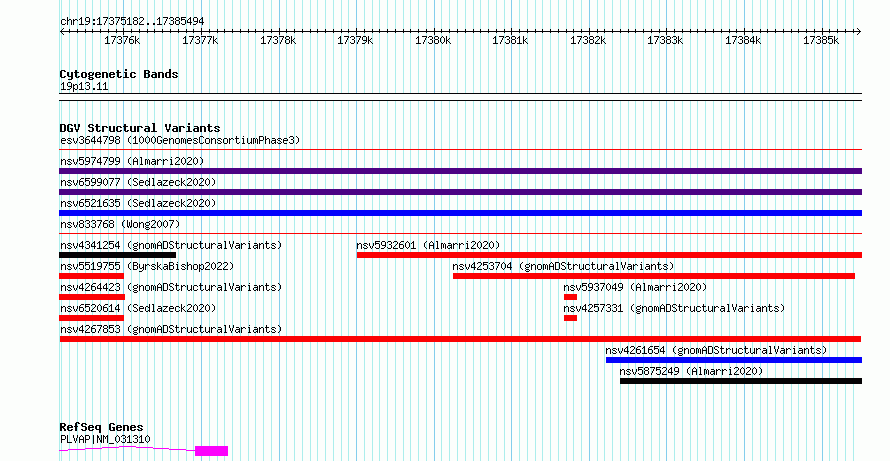This screenshot has height=461, width=890.
Task: Click the 17379k ruler mark
Action: tap(355, 40)
